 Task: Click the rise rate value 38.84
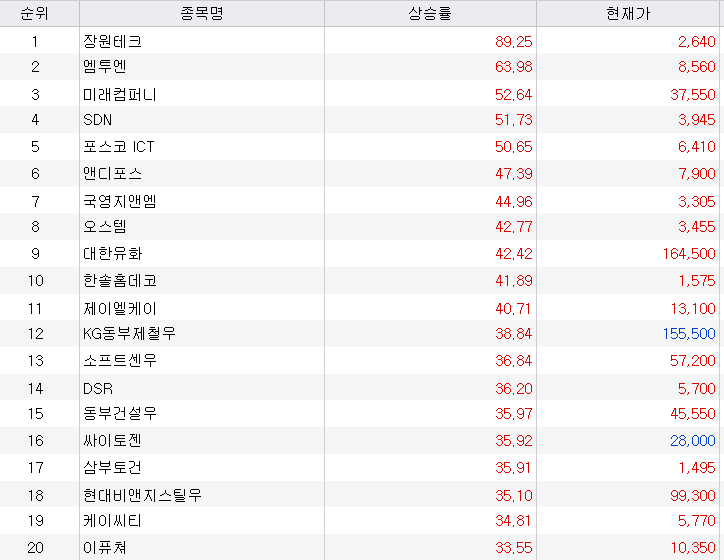pyautogui.click(x=513, y=333)
